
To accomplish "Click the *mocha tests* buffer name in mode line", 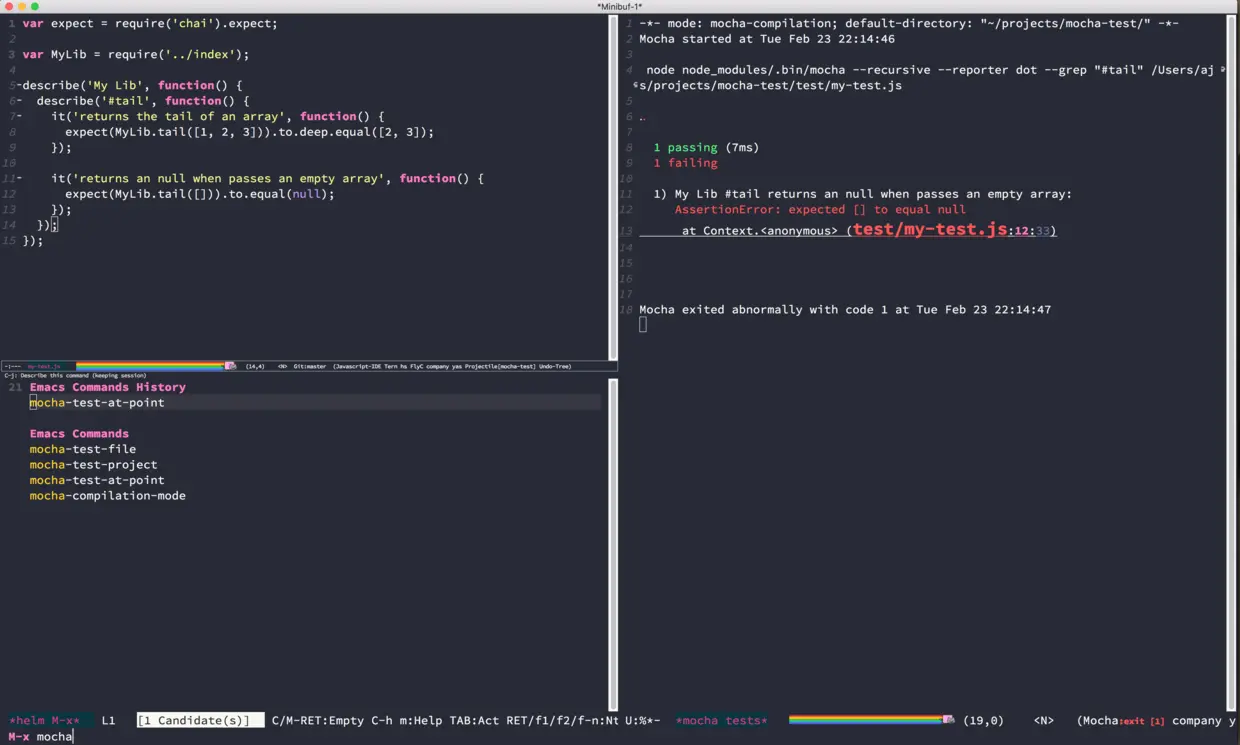I will click(721, 720).
